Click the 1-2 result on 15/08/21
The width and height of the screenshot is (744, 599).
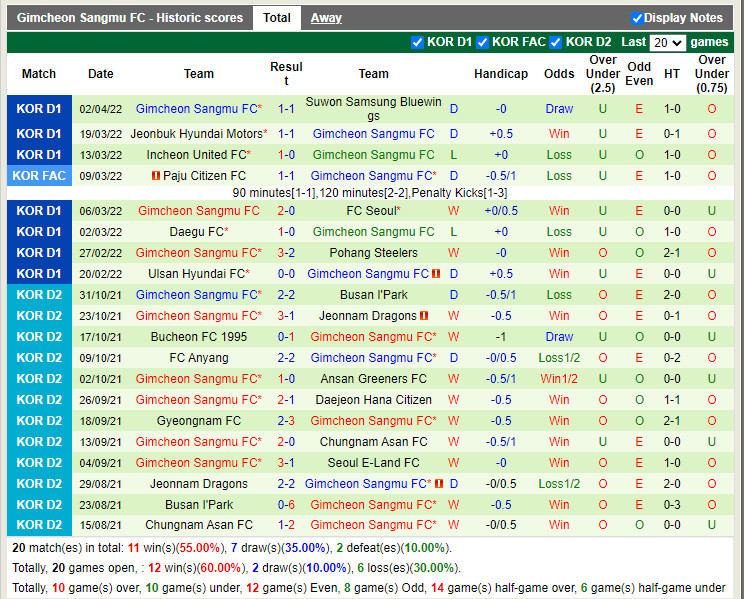click(286, 524)
